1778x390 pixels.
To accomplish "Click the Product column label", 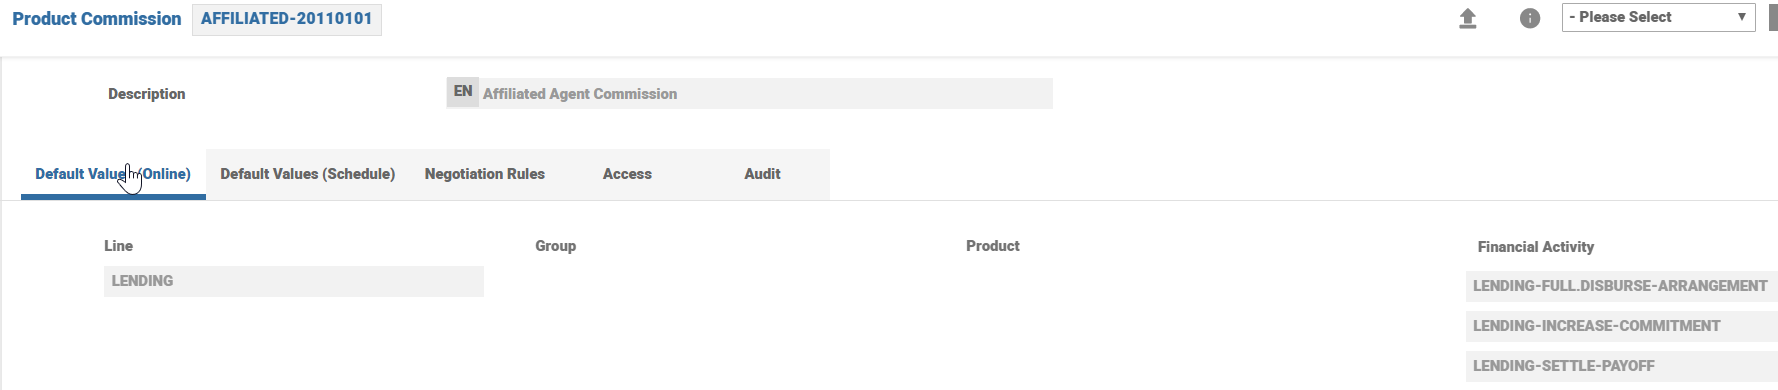I will point(993,246).
